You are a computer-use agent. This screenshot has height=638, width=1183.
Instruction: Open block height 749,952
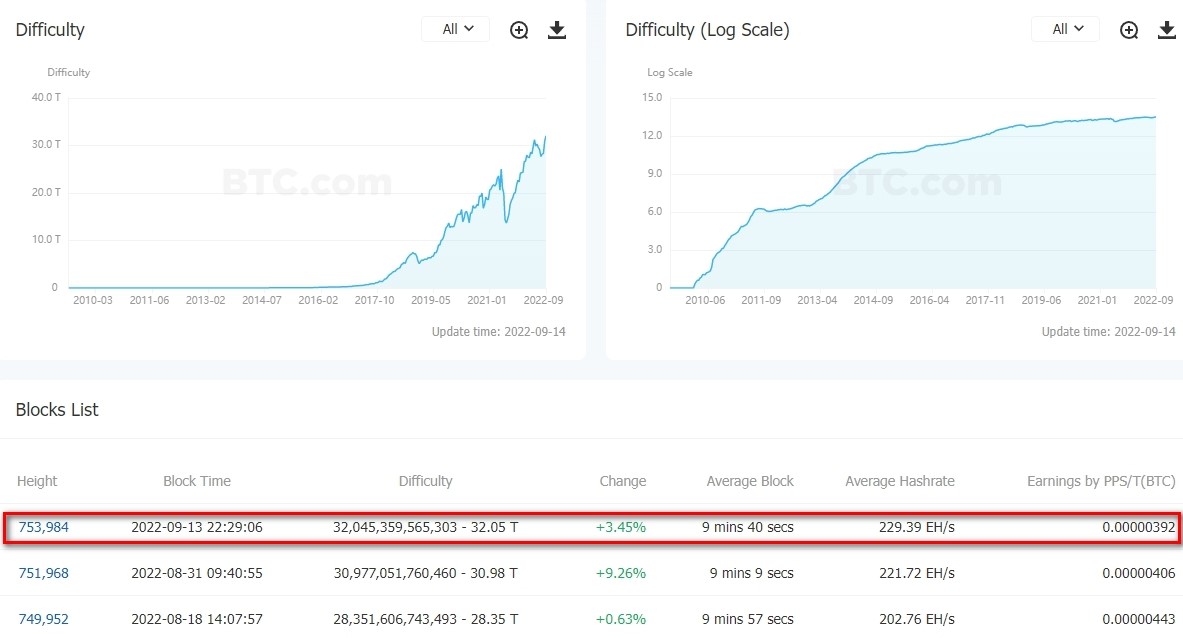coord(43,619)
